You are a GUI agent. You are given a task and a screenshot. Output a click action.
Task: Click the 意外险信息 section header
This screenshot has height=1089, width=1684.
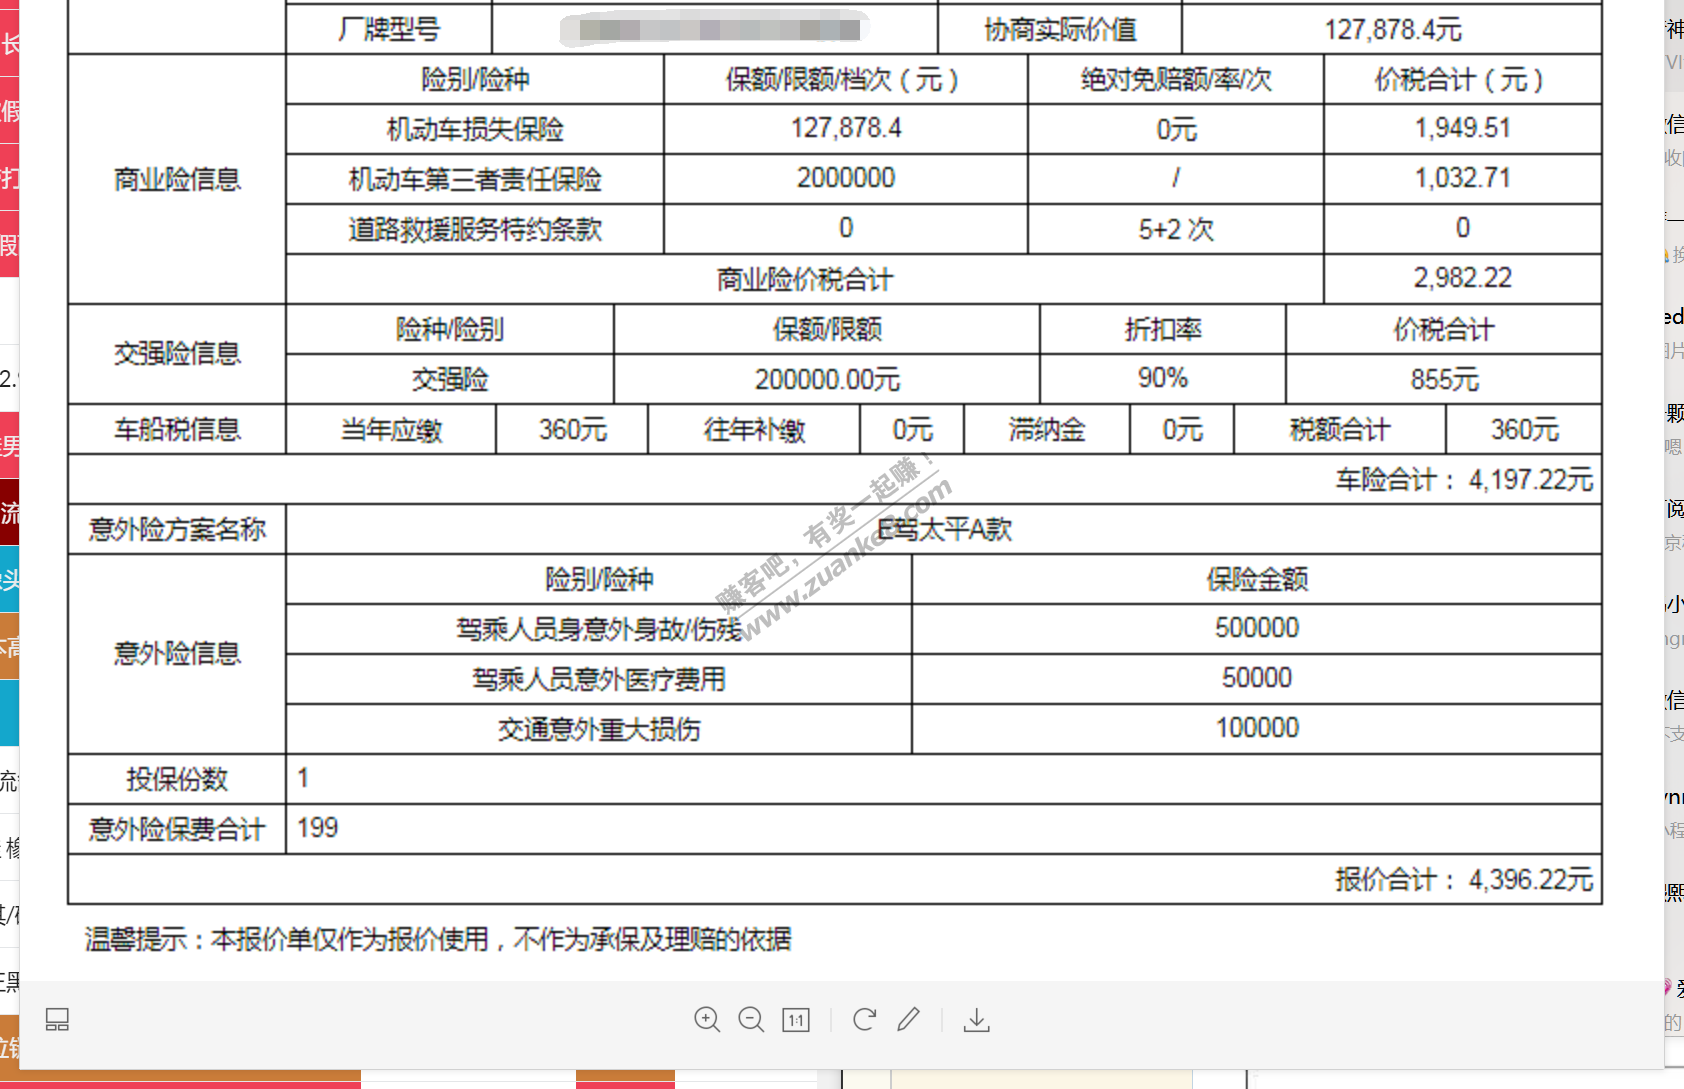[x=177, y=653]
